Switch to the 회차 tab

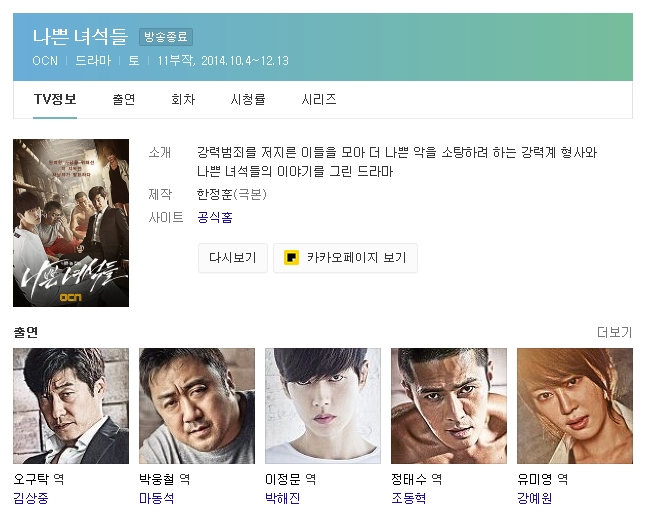[x=183, y=100]
